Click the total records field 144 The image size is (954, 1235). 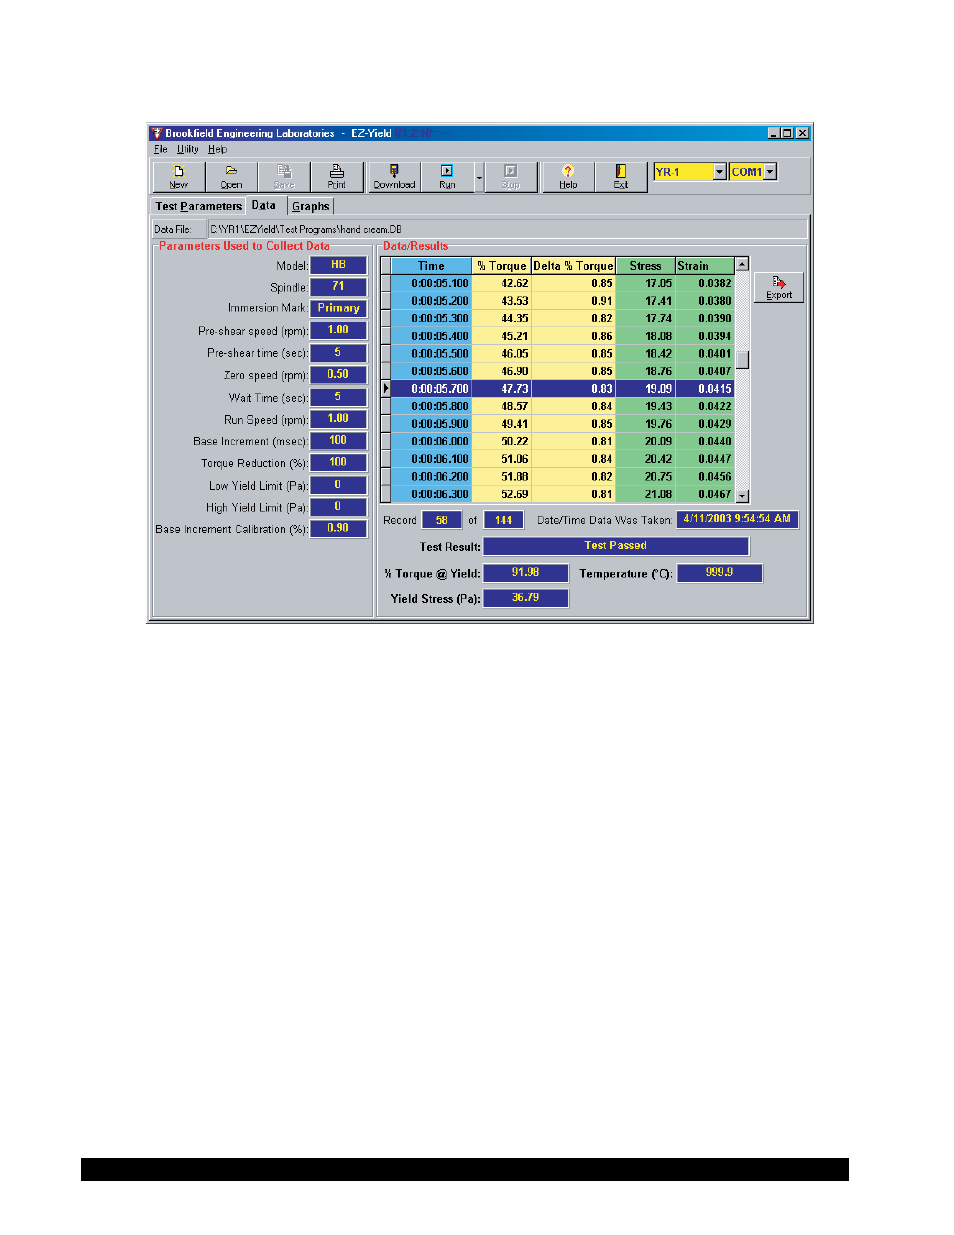(504, 520)
